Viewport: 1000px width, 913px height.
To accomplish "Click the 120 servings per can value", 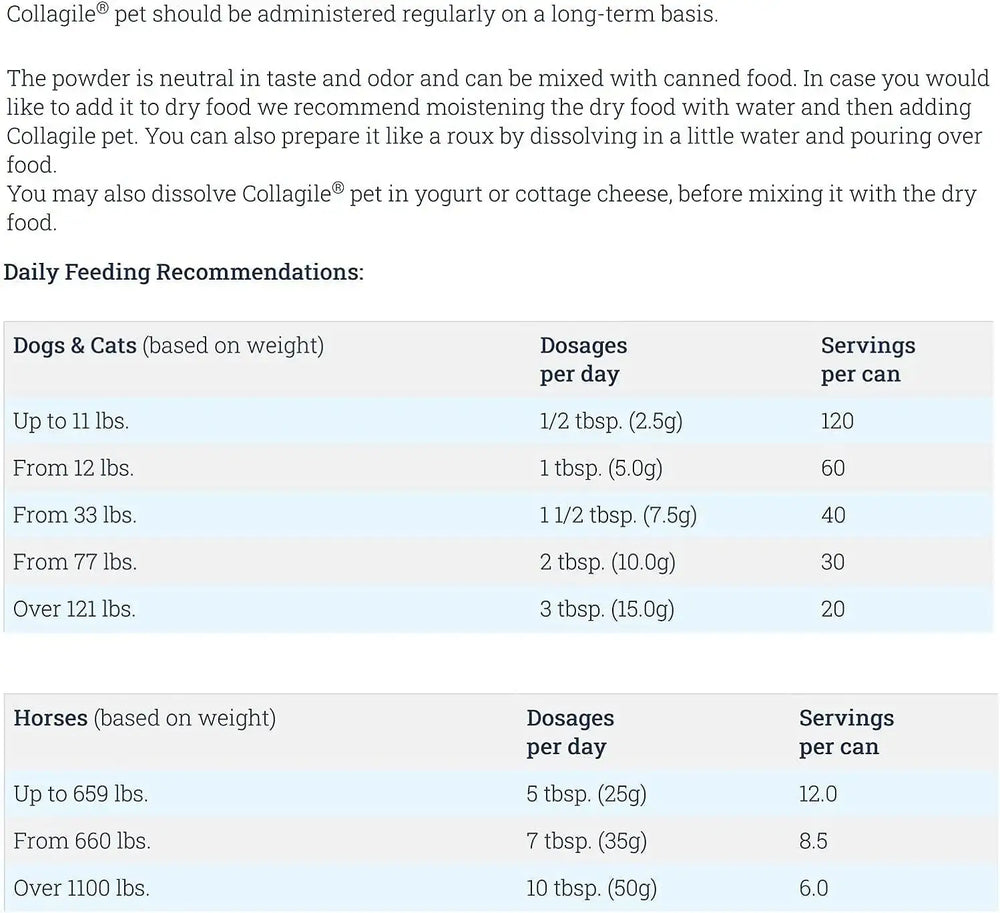I will coord(837,421).
